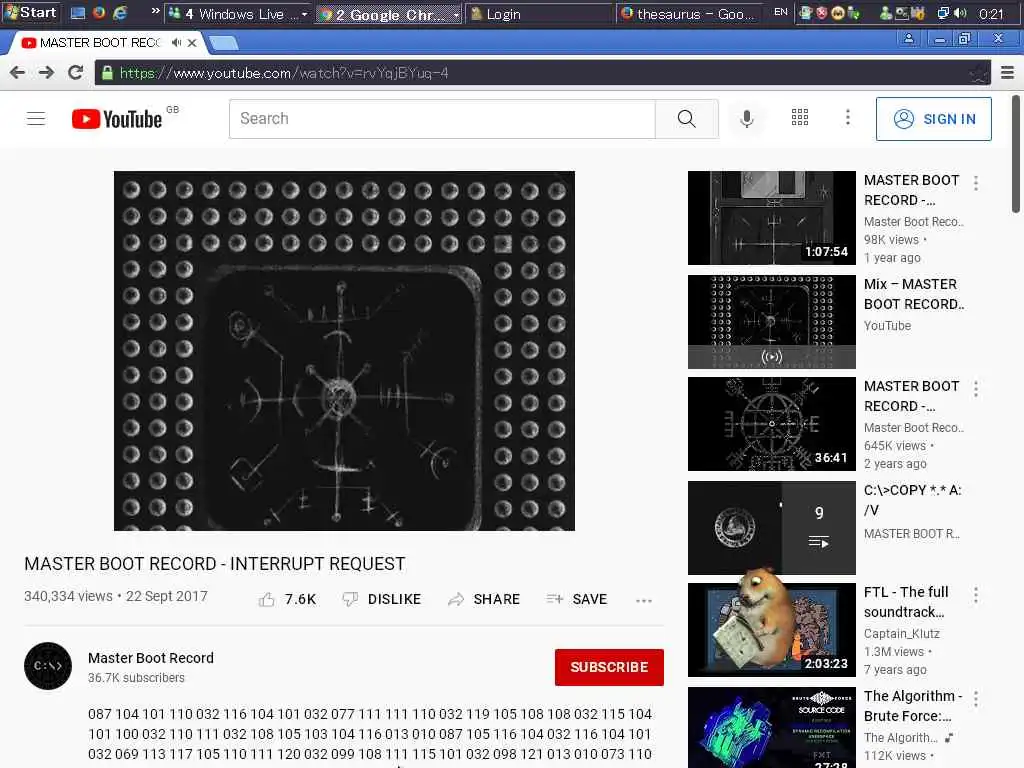Click the YouTube Search input field
The image size is (1024, 768).
point(442,119)
